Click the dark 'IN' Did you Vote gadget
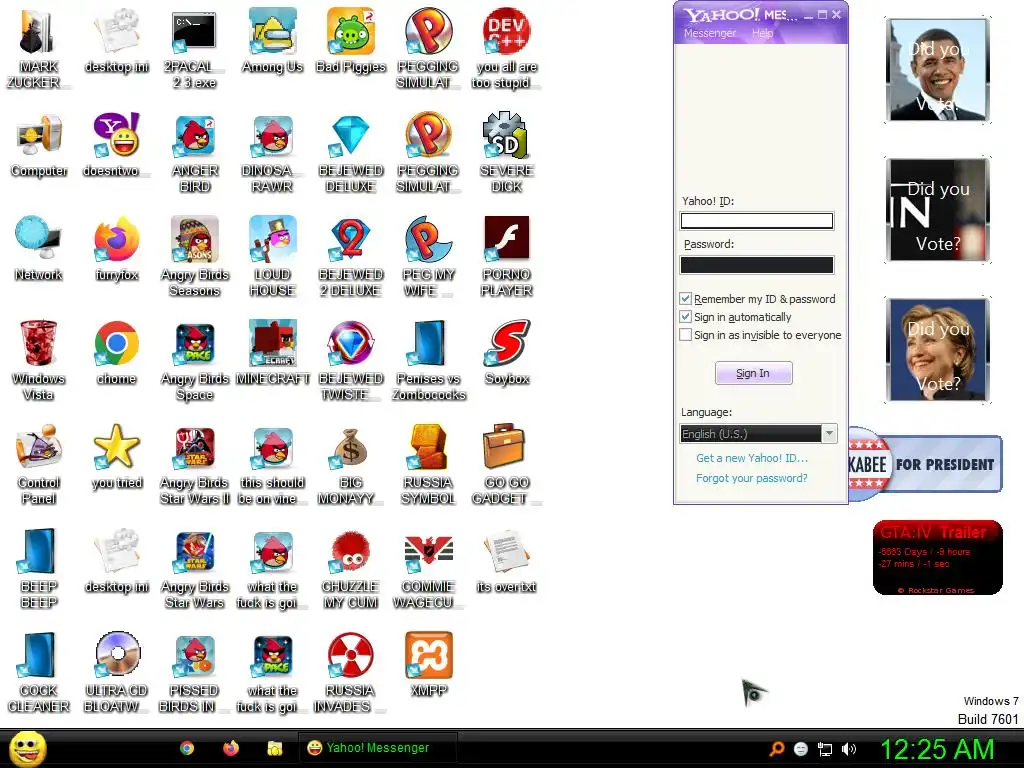Viewport: 1024px width, 768px height. pyautogui.click(x=938, y=210)
